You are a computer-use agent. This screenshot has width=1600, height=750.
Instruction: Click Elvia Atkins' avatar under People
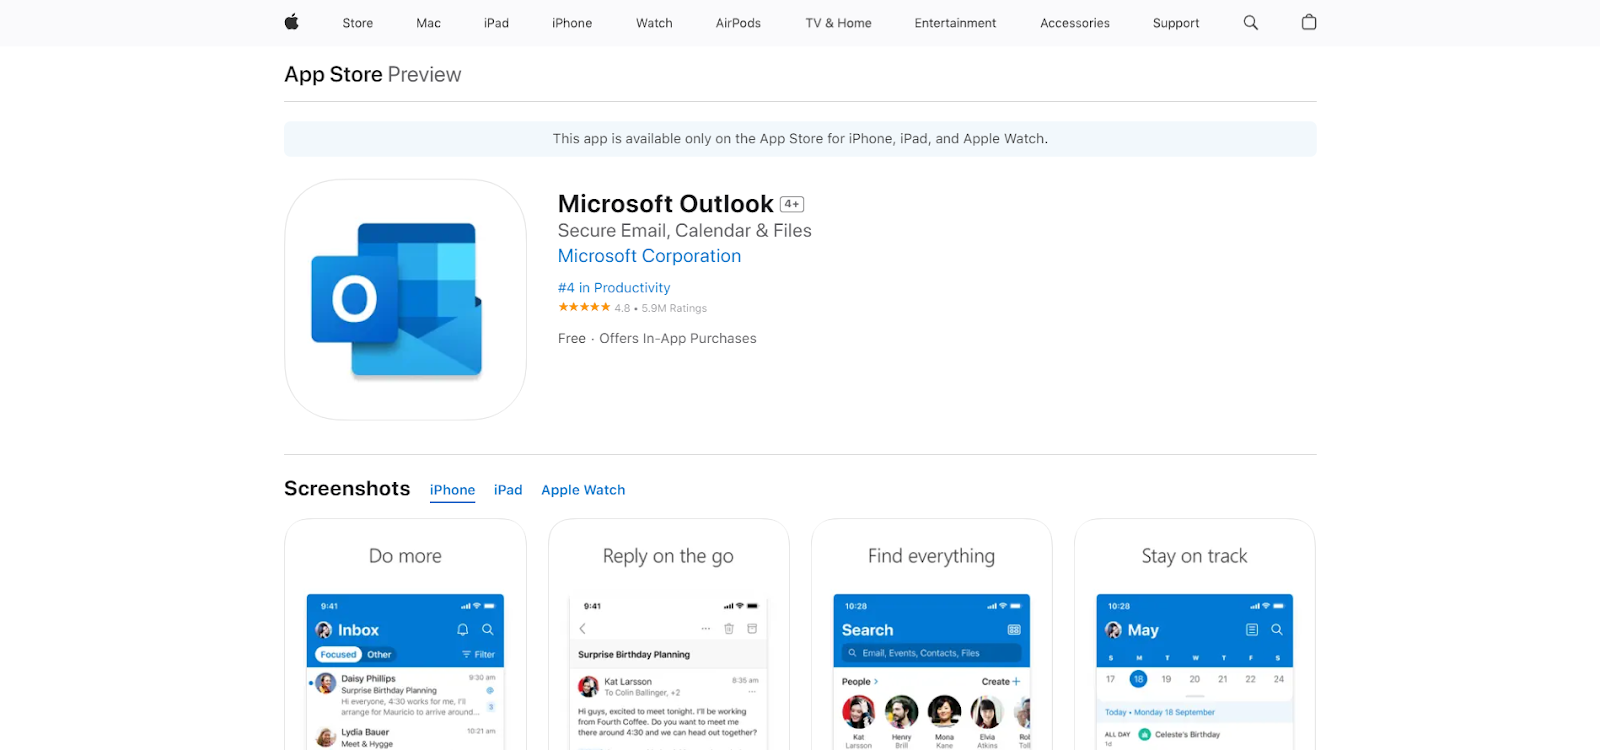tap(987, 712)
